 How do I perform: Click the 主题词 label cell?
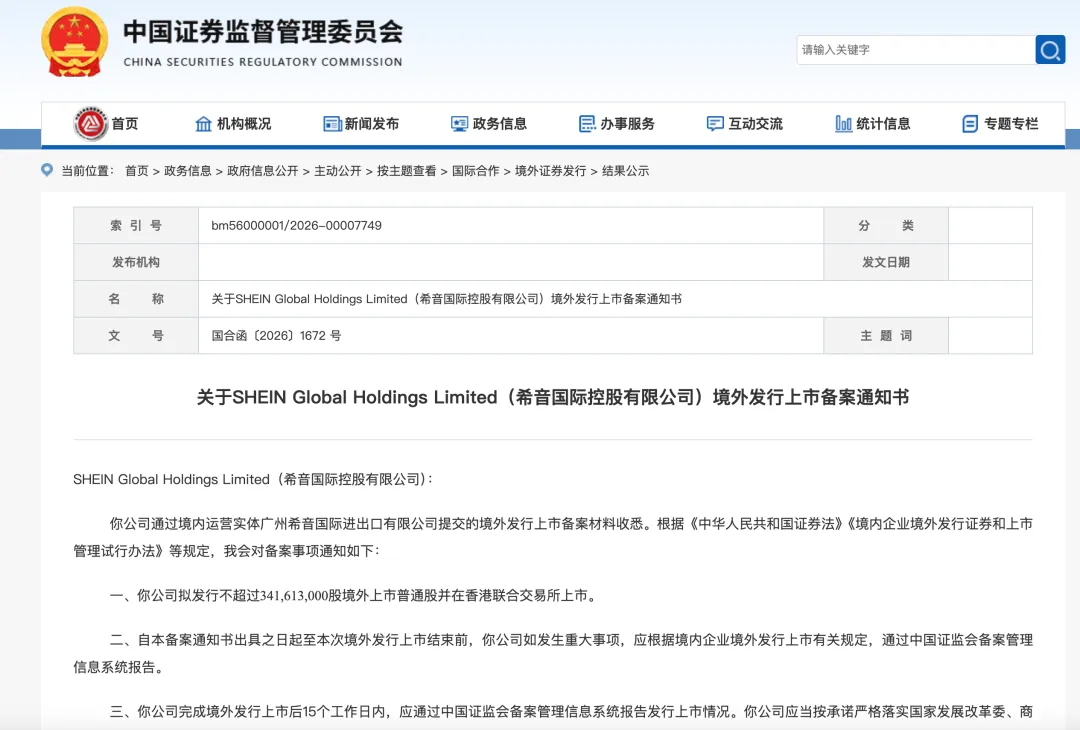(886, 335)
